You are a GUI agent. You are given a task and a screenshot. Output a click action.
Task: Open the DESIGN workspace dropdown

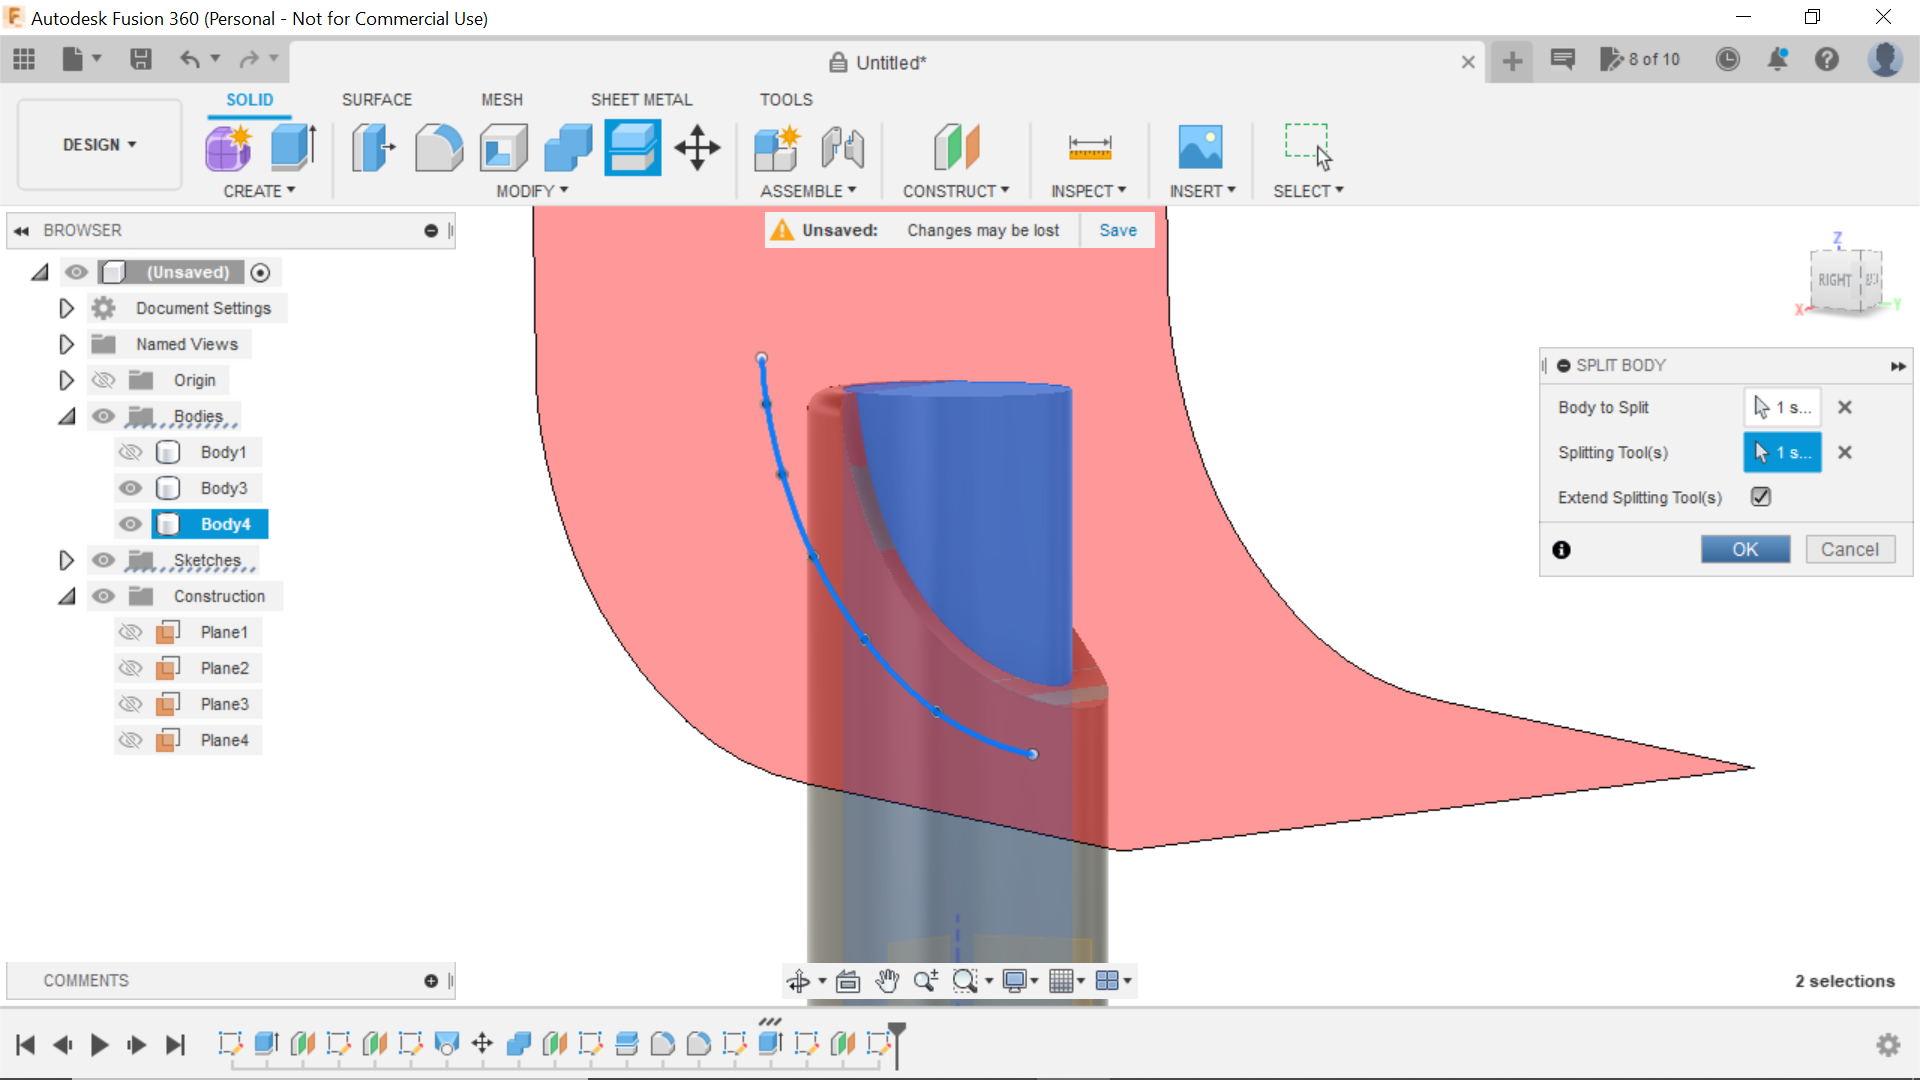click(x=97, y=144)
